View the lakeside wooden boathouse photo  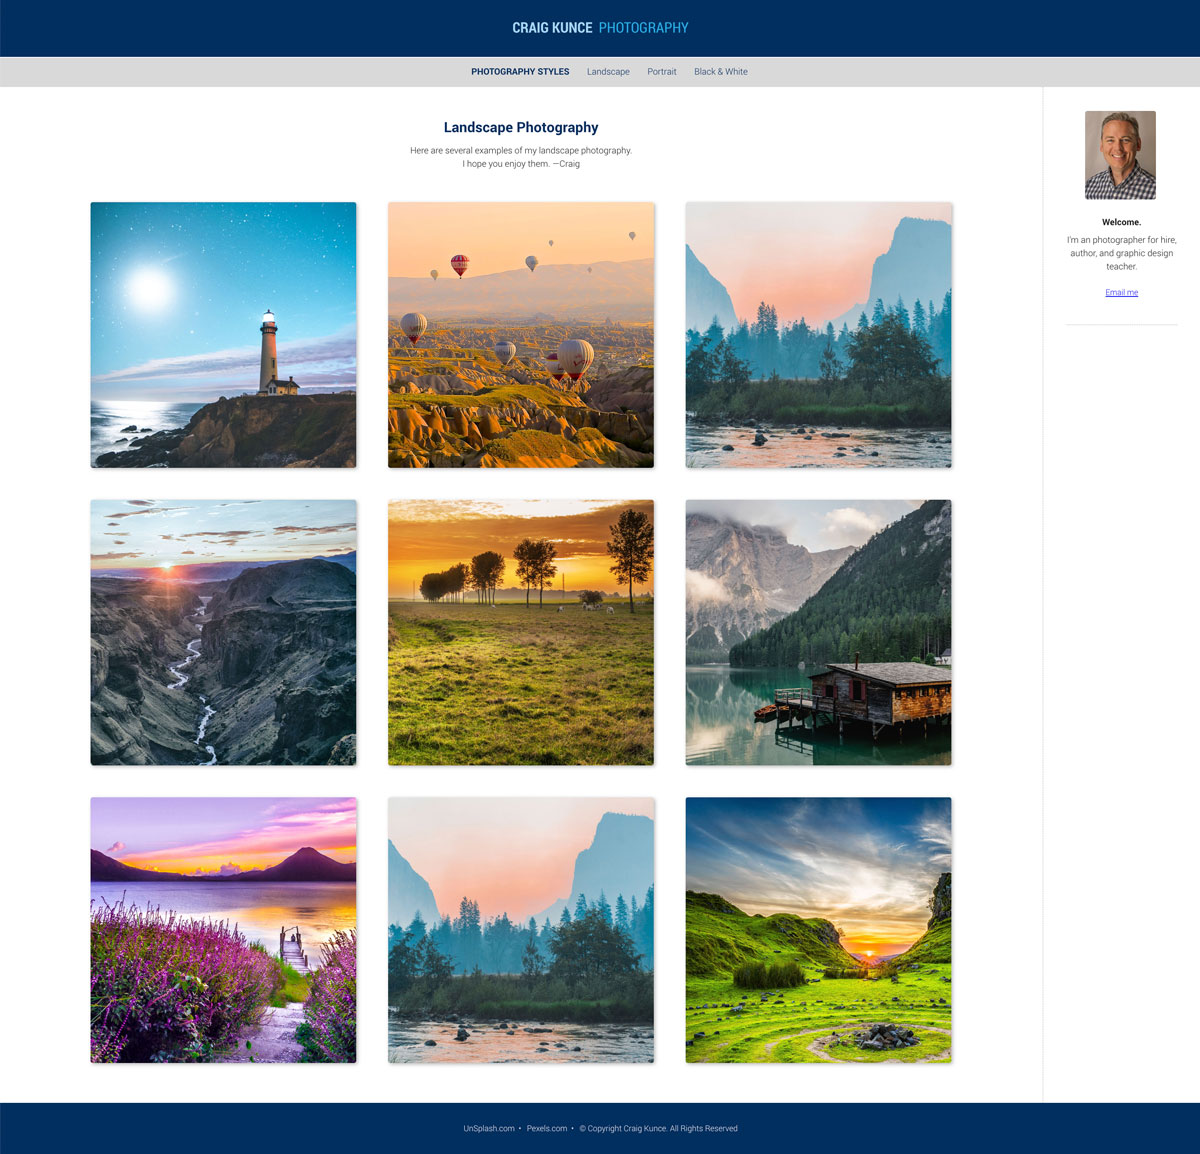818,633
